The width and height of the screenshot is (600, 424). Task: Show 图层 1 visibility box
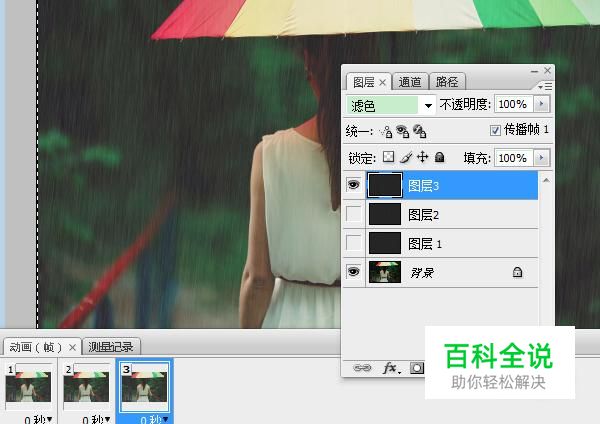(354, 243)
